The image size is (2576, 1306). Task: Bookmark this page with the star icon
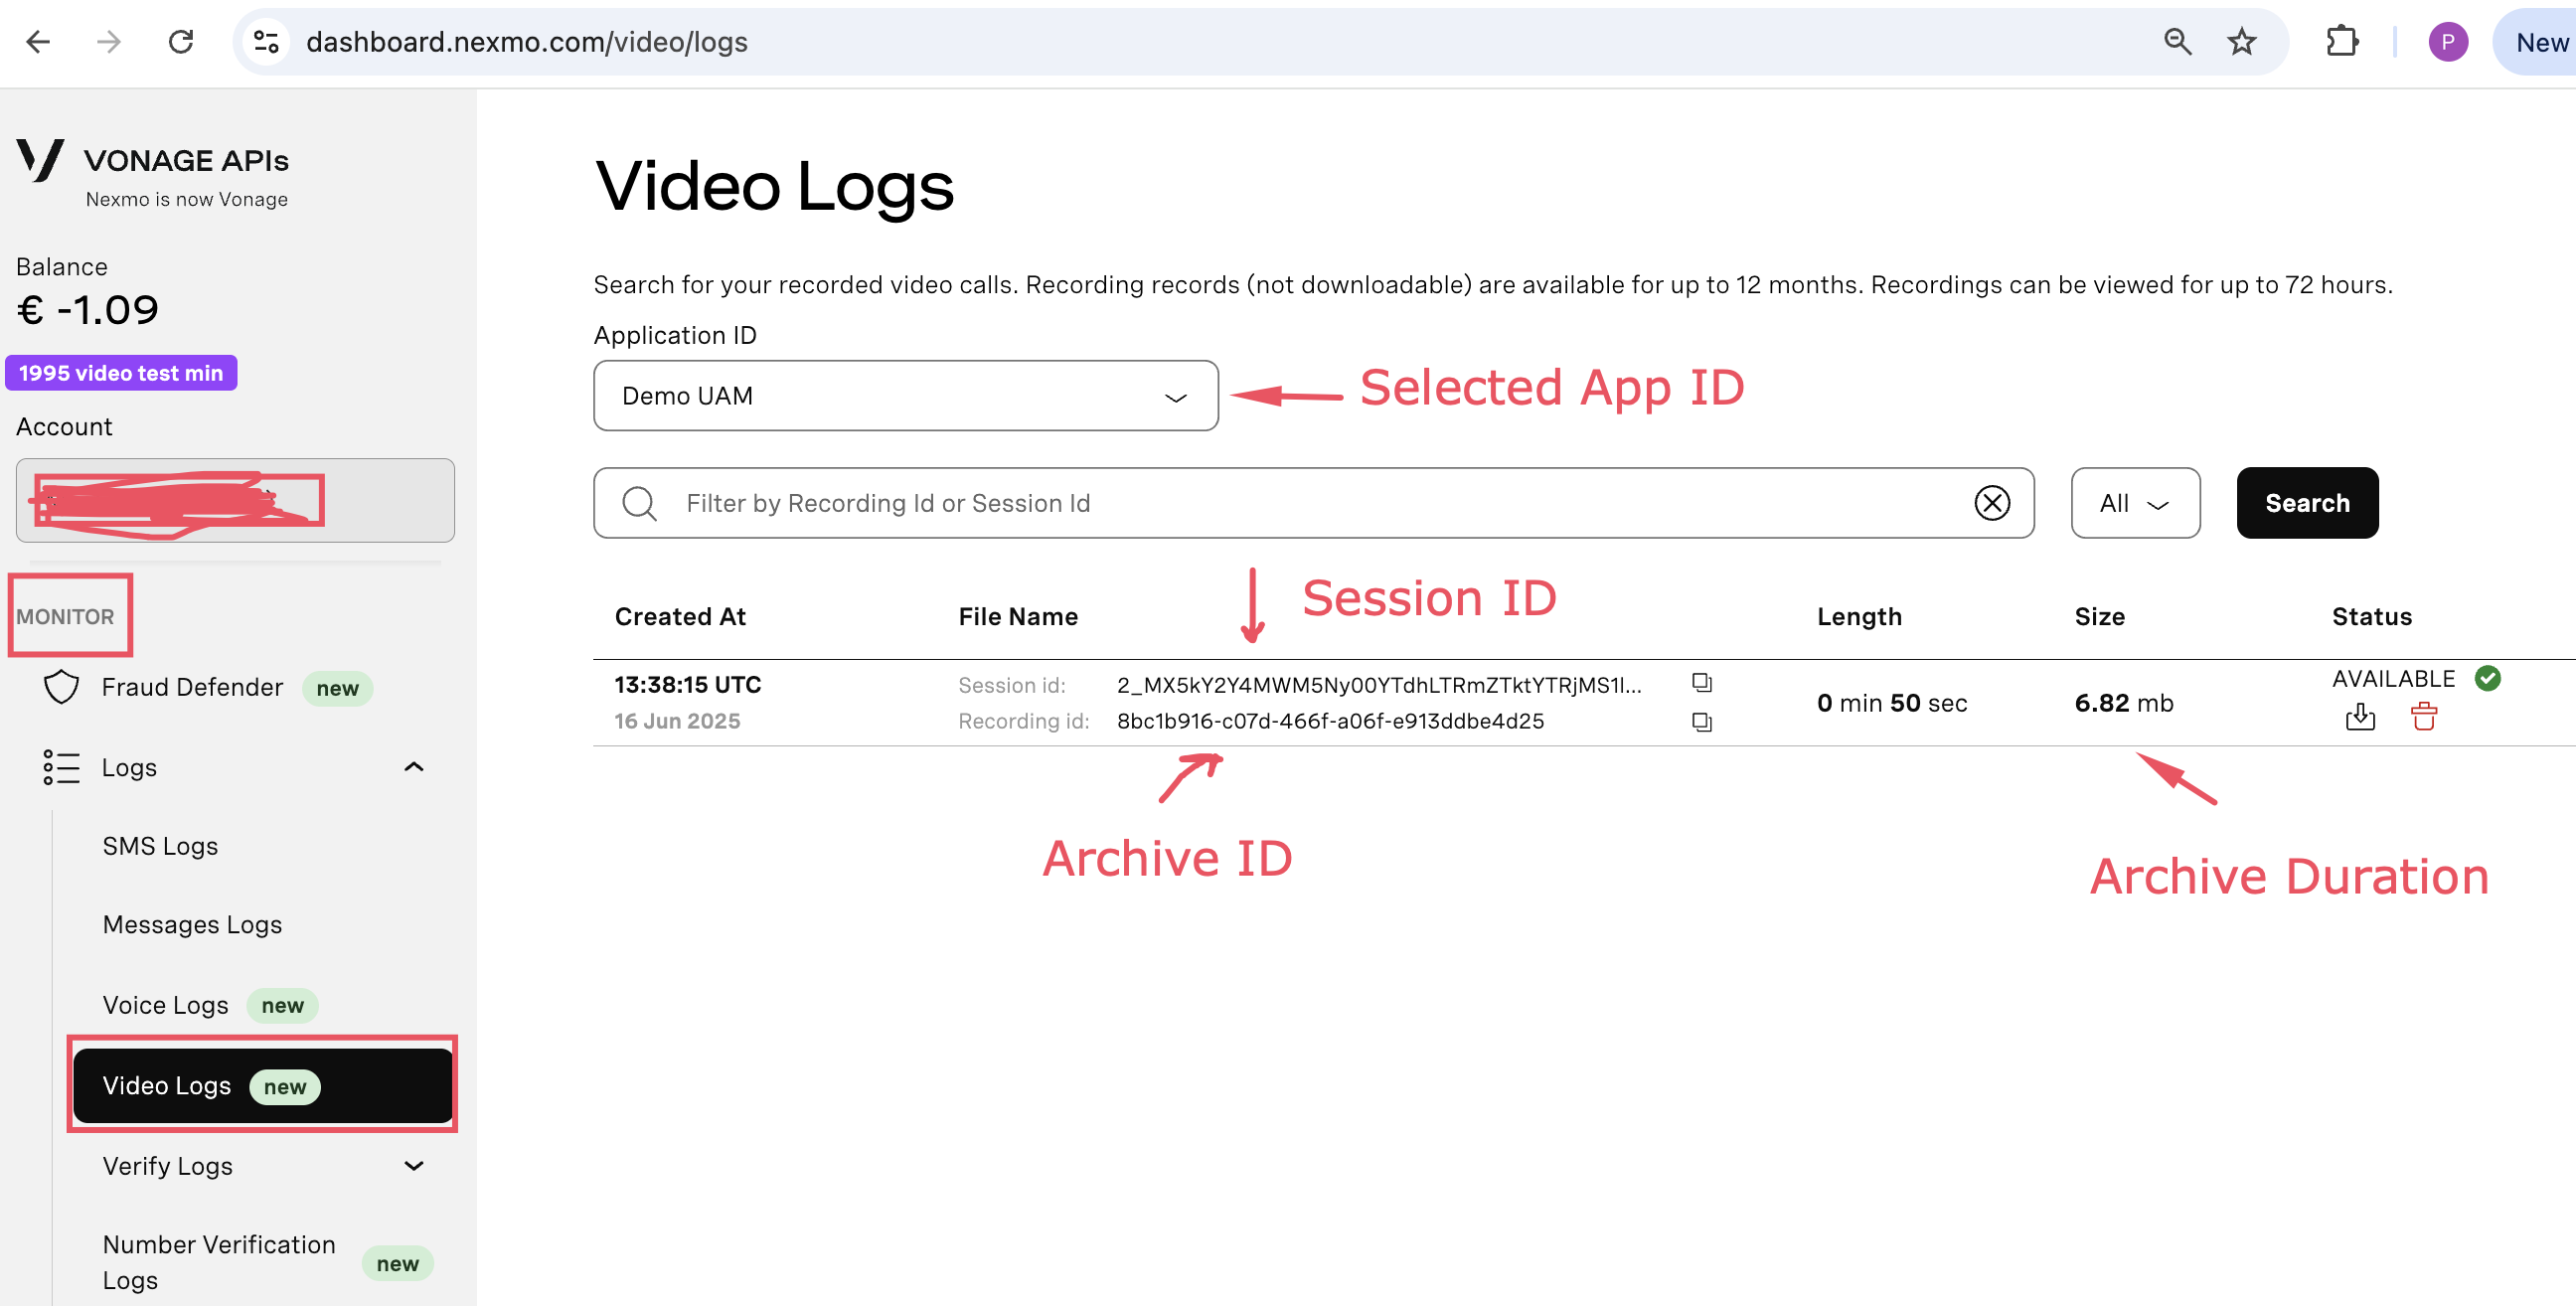pyautogui.click(x=2241, y=42)
